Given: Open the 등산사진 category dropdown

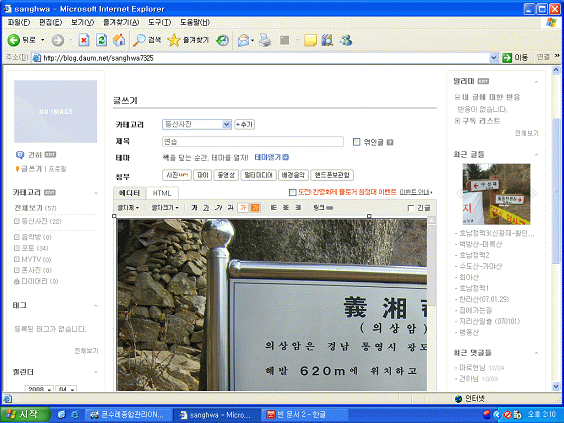Looking at the screenshot, I should click(x=197, y=124).
